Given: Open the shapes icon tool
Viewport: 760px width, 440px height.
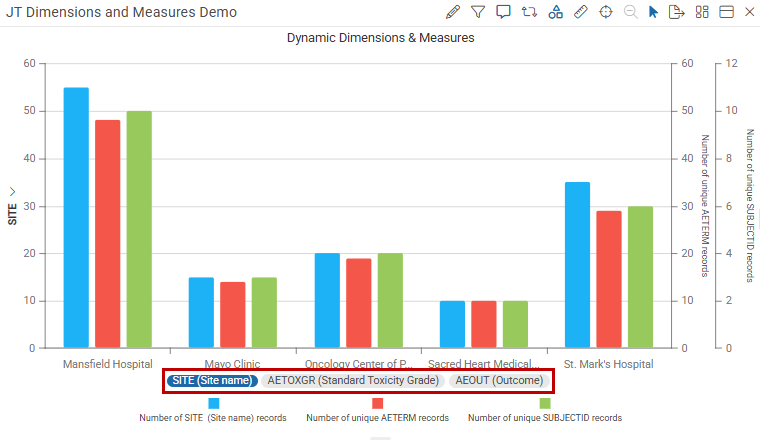Looking at the screenshot, I should coord(555,12).
